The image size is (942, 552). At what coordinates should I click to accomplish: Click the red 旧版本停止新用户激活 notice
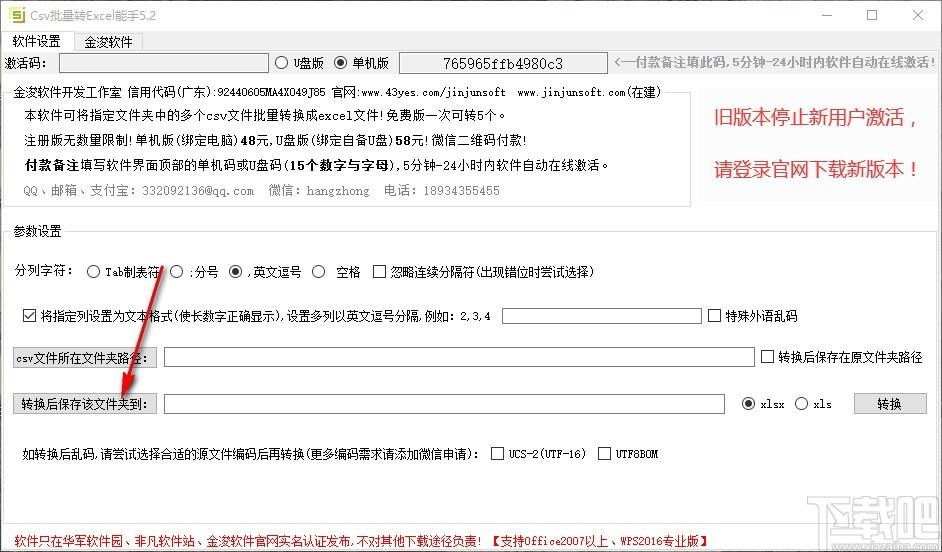click(816, 118)
